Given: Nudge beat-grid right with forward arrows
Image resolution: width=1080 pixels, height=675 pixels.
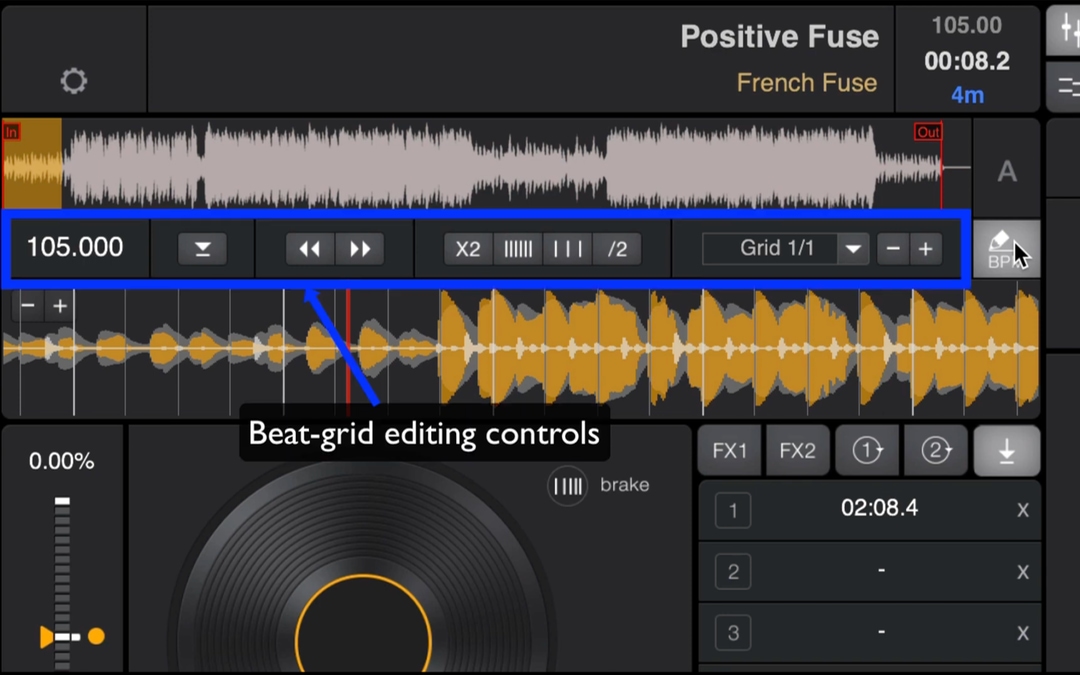Looking at the screenshot, I should point(360,249).
